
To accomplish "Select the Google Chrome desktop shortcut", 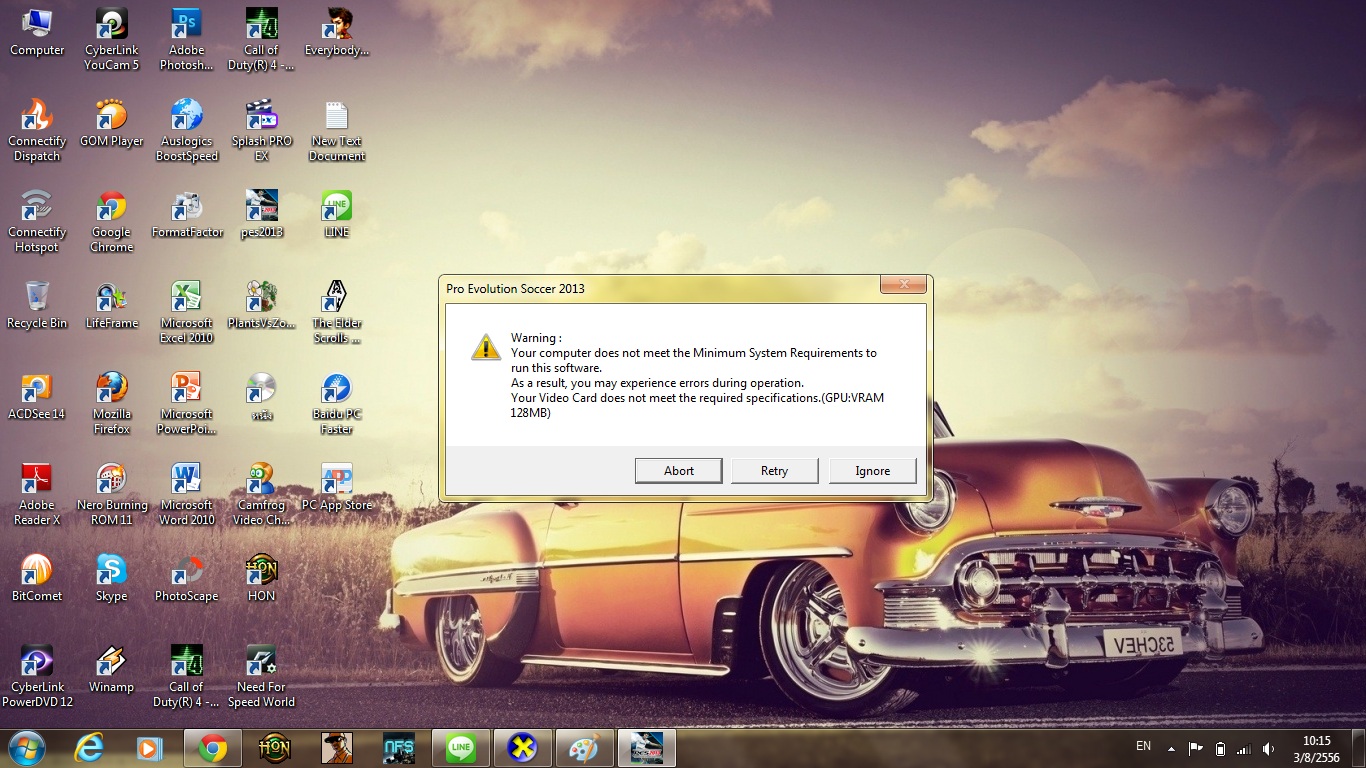I will [x=112, y=222].
